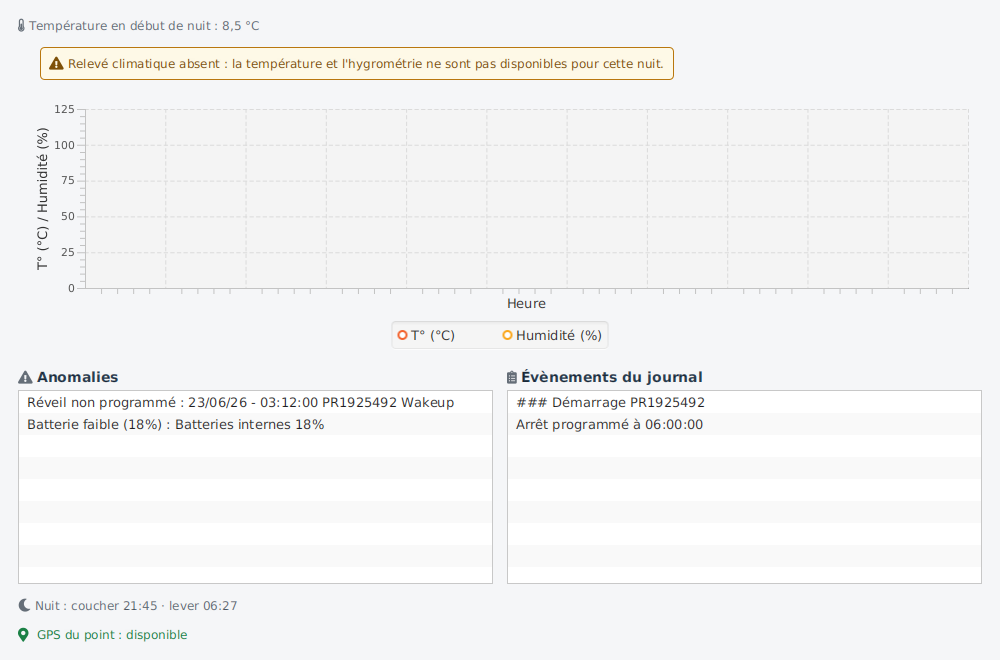Click the Anomalies warning triangle icon

(x=25, y=378)
